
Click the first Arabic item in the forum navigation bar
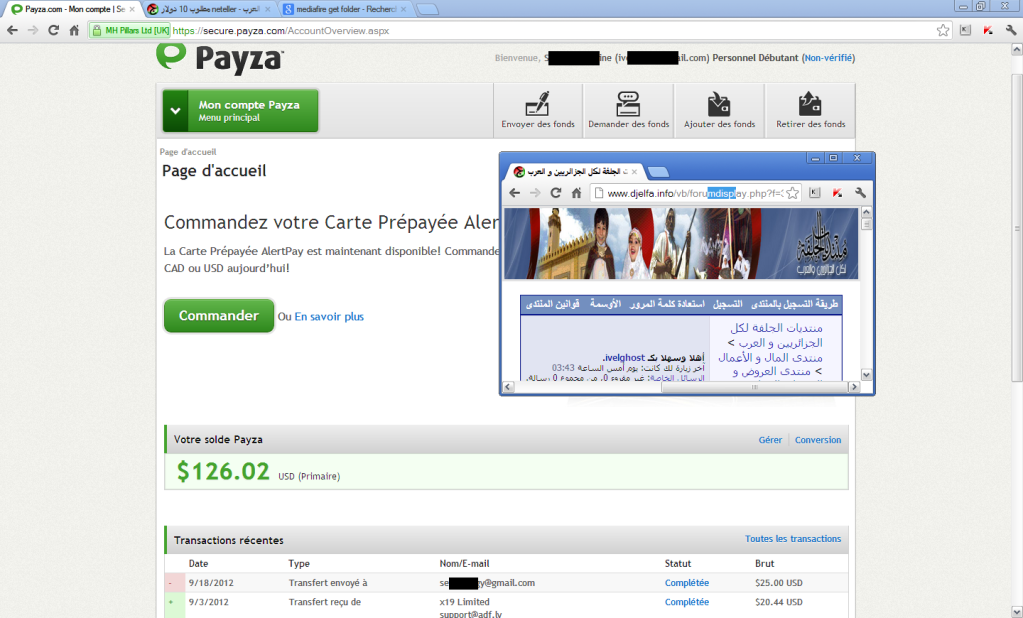[x=794, y=304]
